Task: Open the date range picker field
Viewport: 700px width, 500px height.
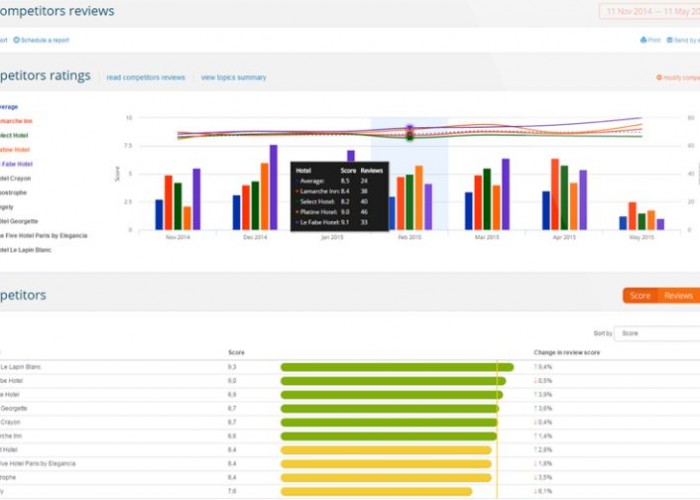Action: [650, 12]
